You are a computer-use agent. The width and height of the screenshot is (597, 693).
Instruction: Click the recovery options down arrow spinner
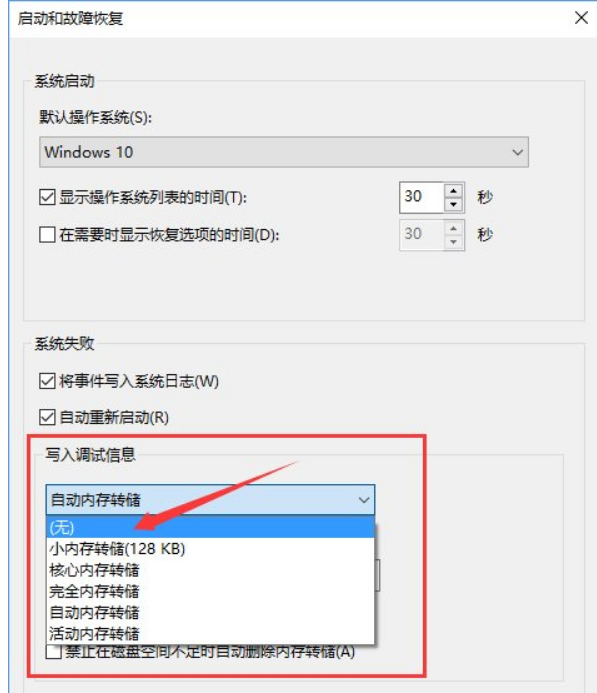click(x=453, y=242)
